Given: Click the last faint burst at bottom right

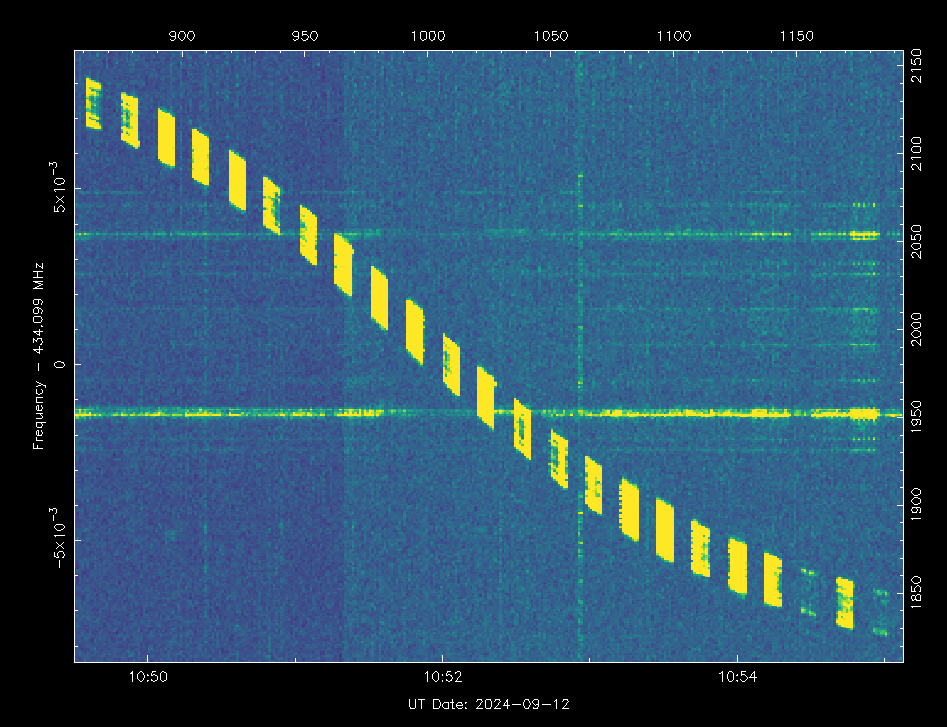Looking at the screenshot, I should tap(880, 612).
